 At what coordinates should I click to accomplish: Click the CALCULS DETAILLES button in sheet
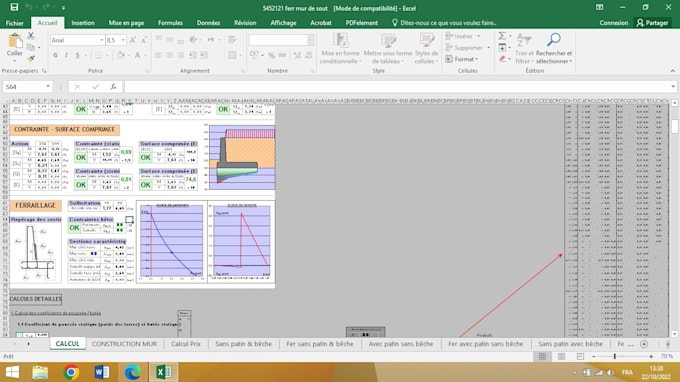tap(36, 299)
